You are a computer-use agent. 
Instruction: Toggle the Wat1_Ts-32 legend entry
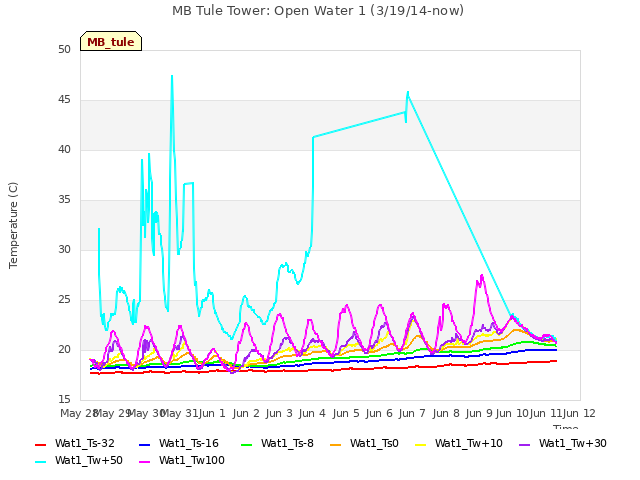75,444
